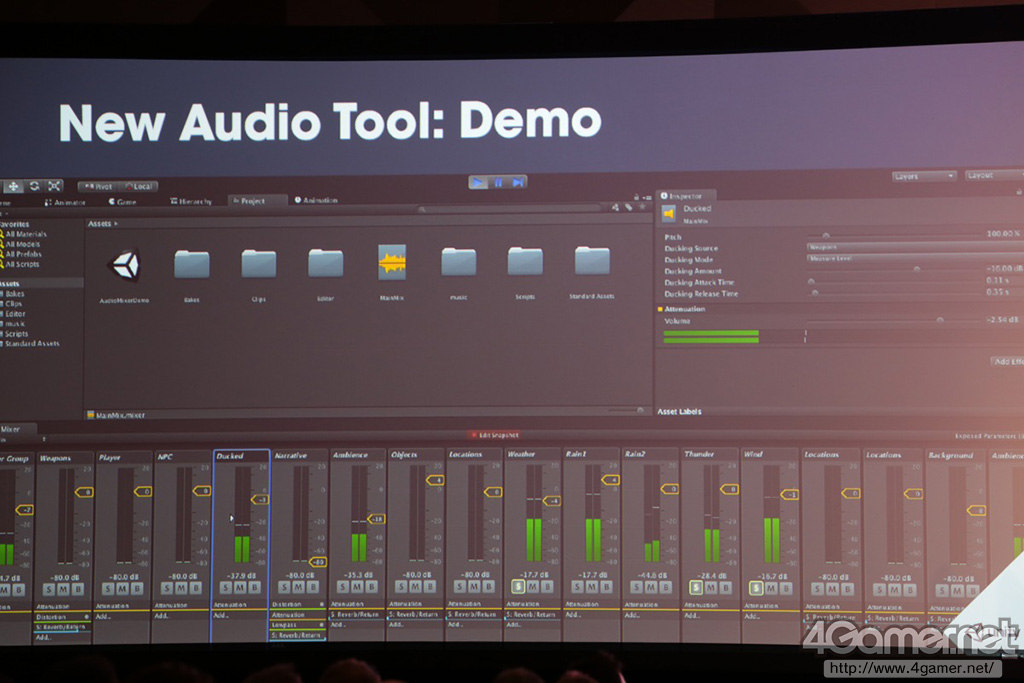Select the Rotate transform tool

click(x=34, y=187)
